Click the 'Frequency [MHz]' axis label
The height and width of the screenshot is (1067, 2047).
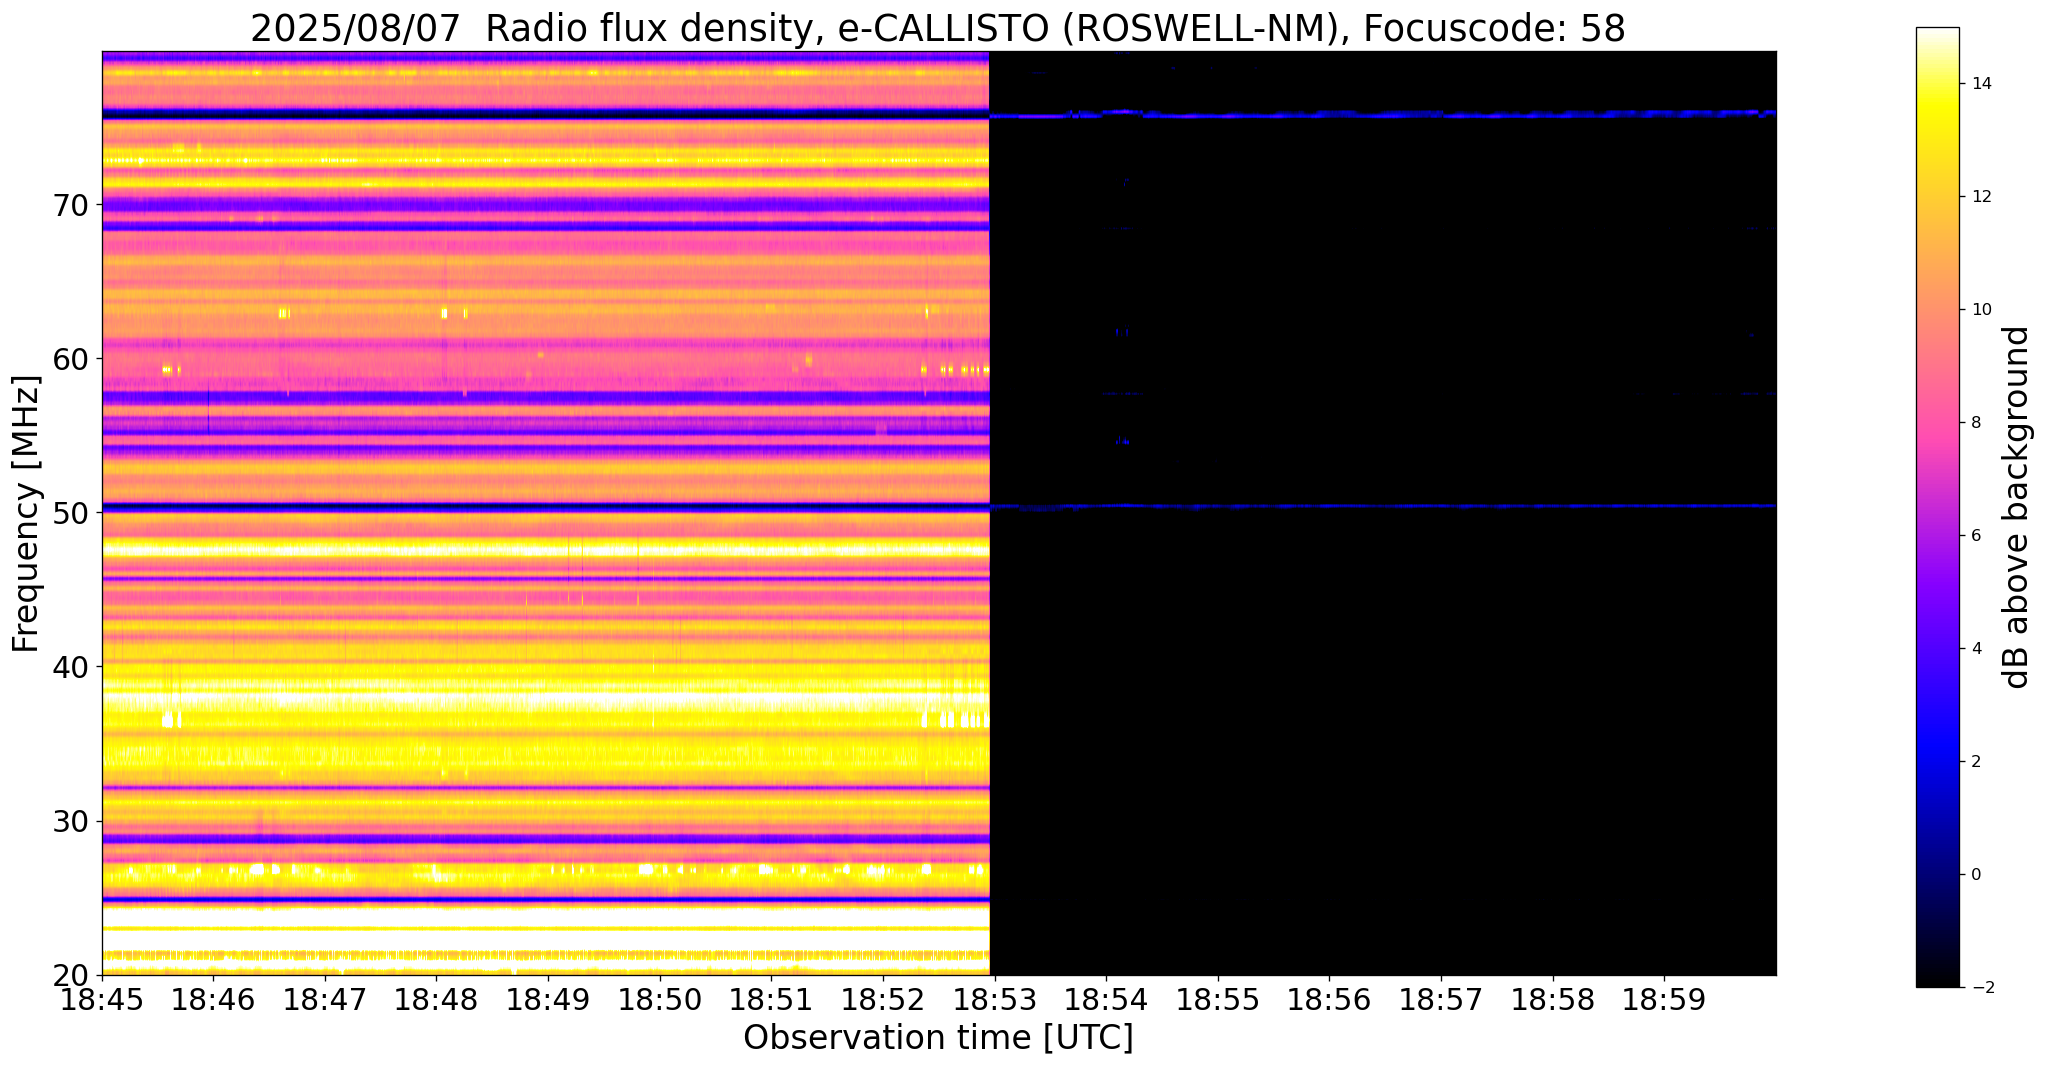pyautogui.click(x=27, y=513)
